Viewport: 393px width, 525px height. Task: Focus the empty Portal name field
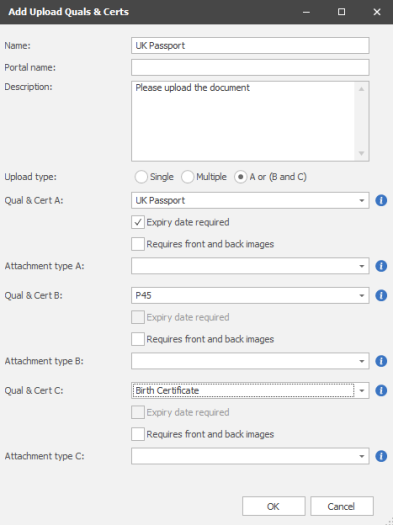pos(250,67)
